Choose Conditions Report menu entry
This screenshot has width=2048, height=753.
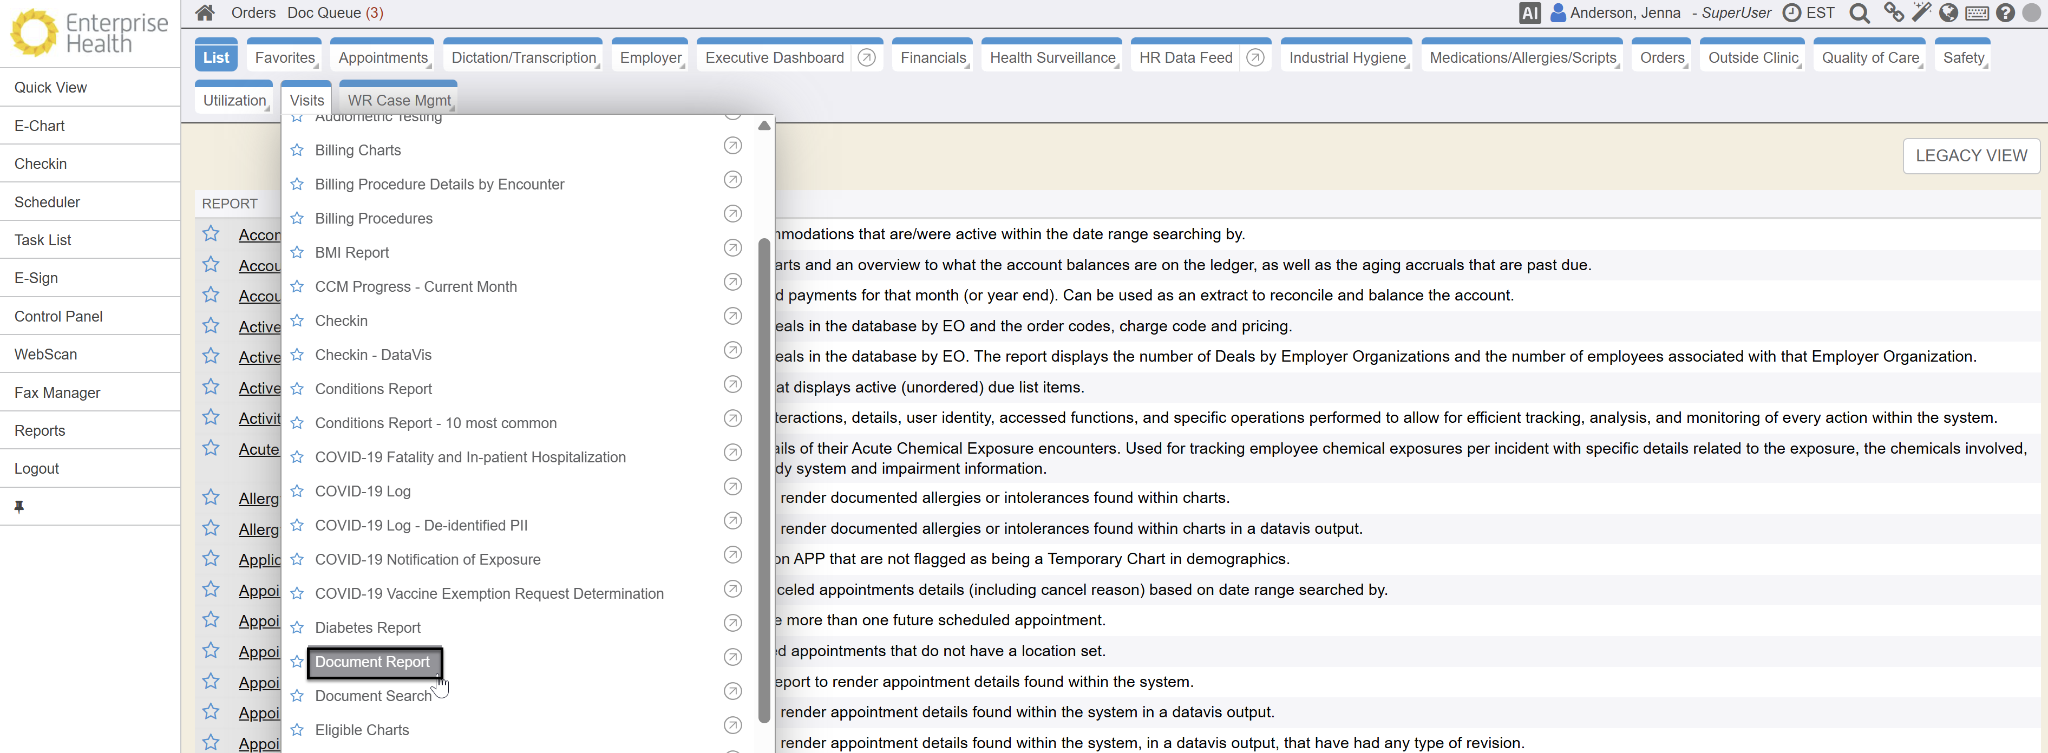point(374,389)
